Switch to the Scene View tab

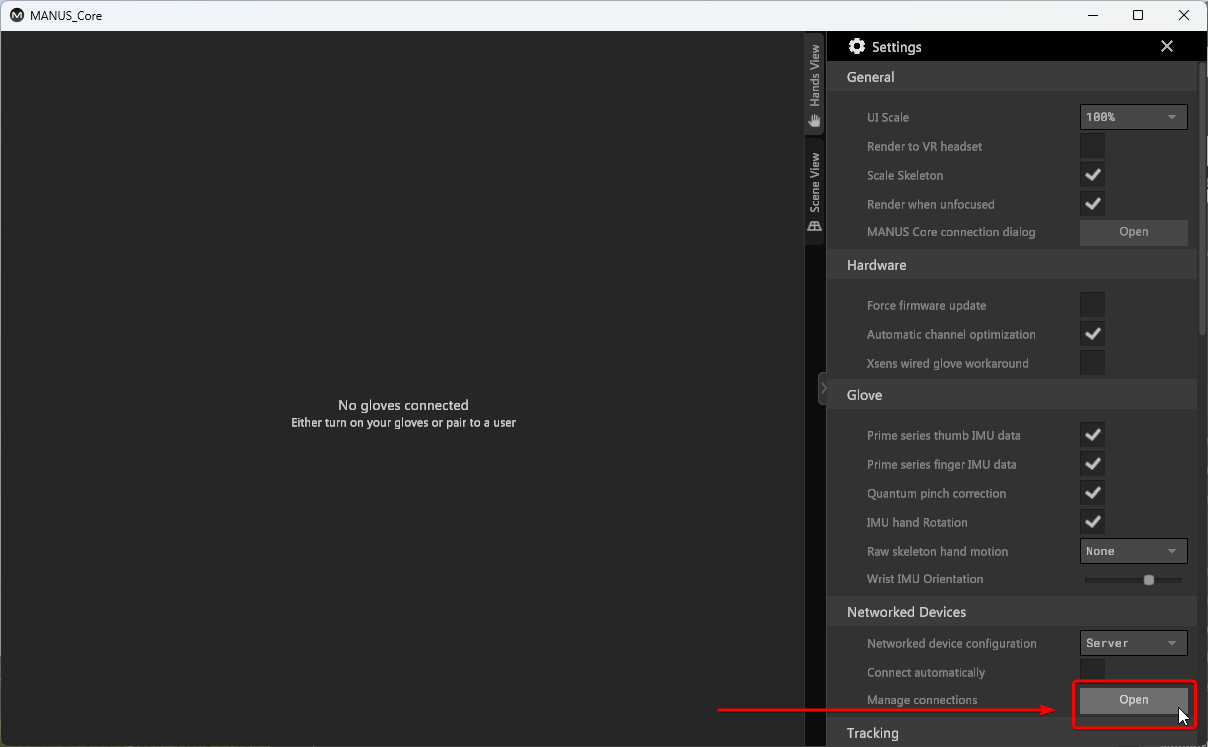(x=815, y=191)
